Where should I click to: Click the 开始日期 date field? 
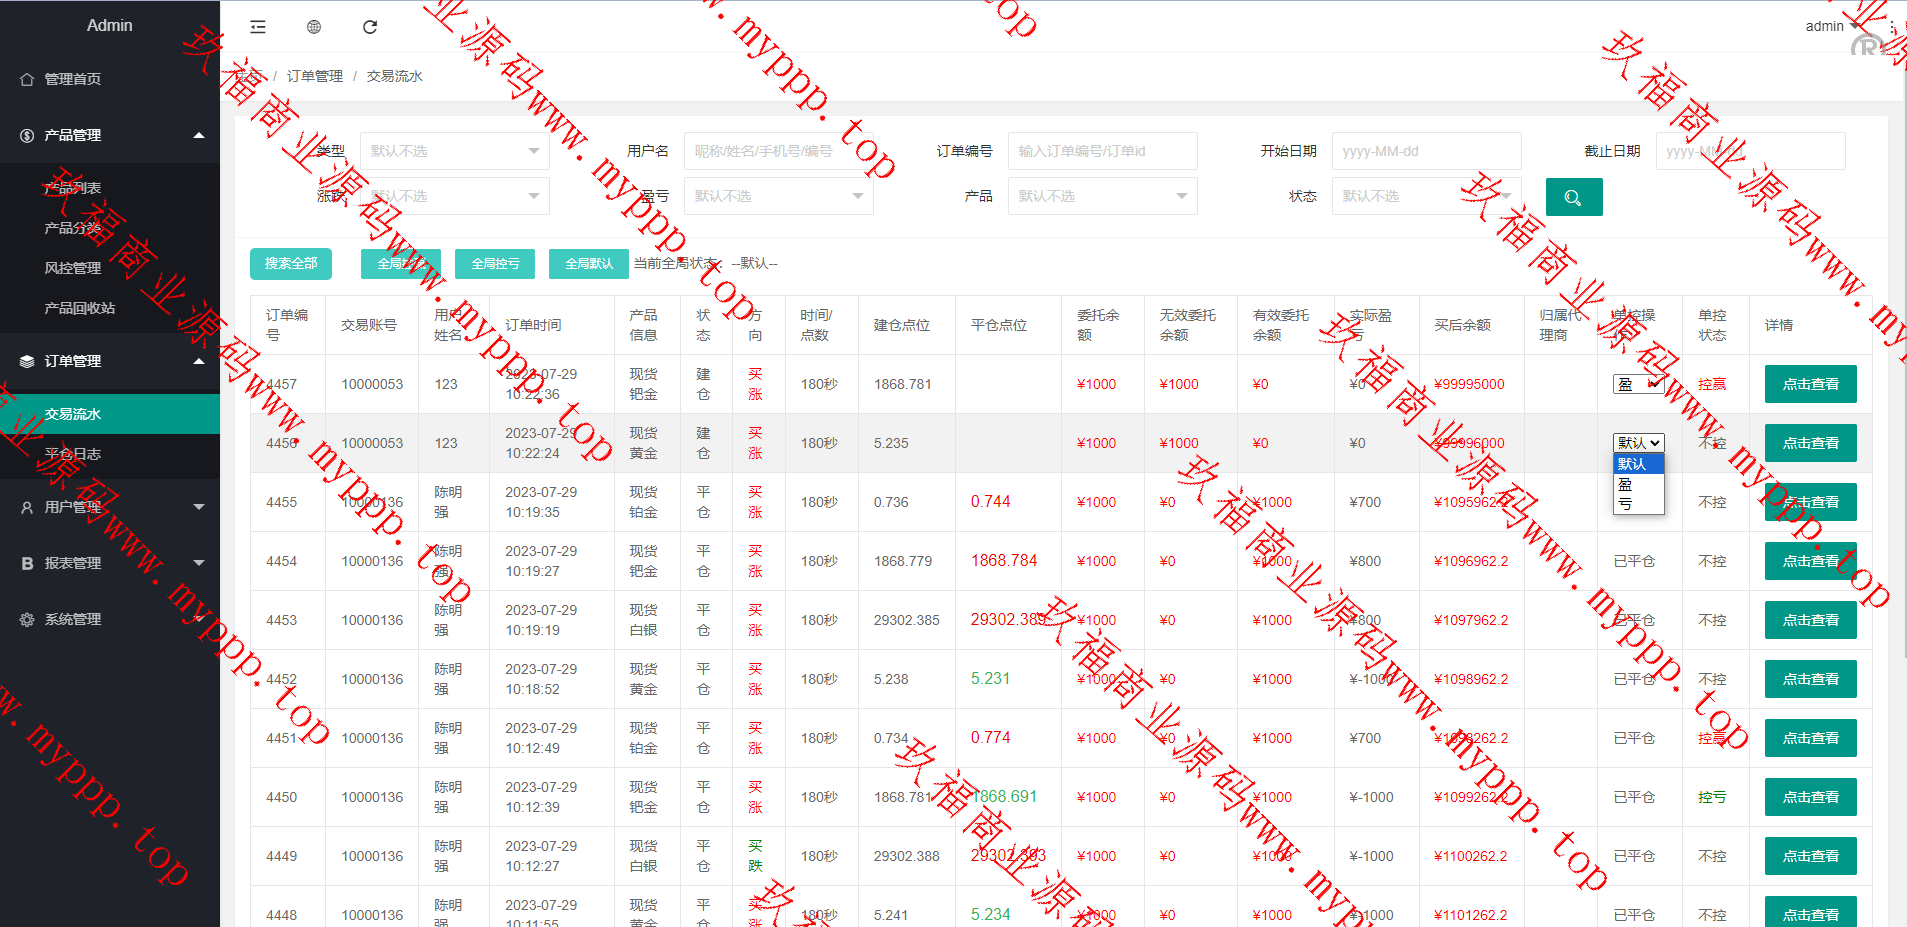coord(1426,151)
